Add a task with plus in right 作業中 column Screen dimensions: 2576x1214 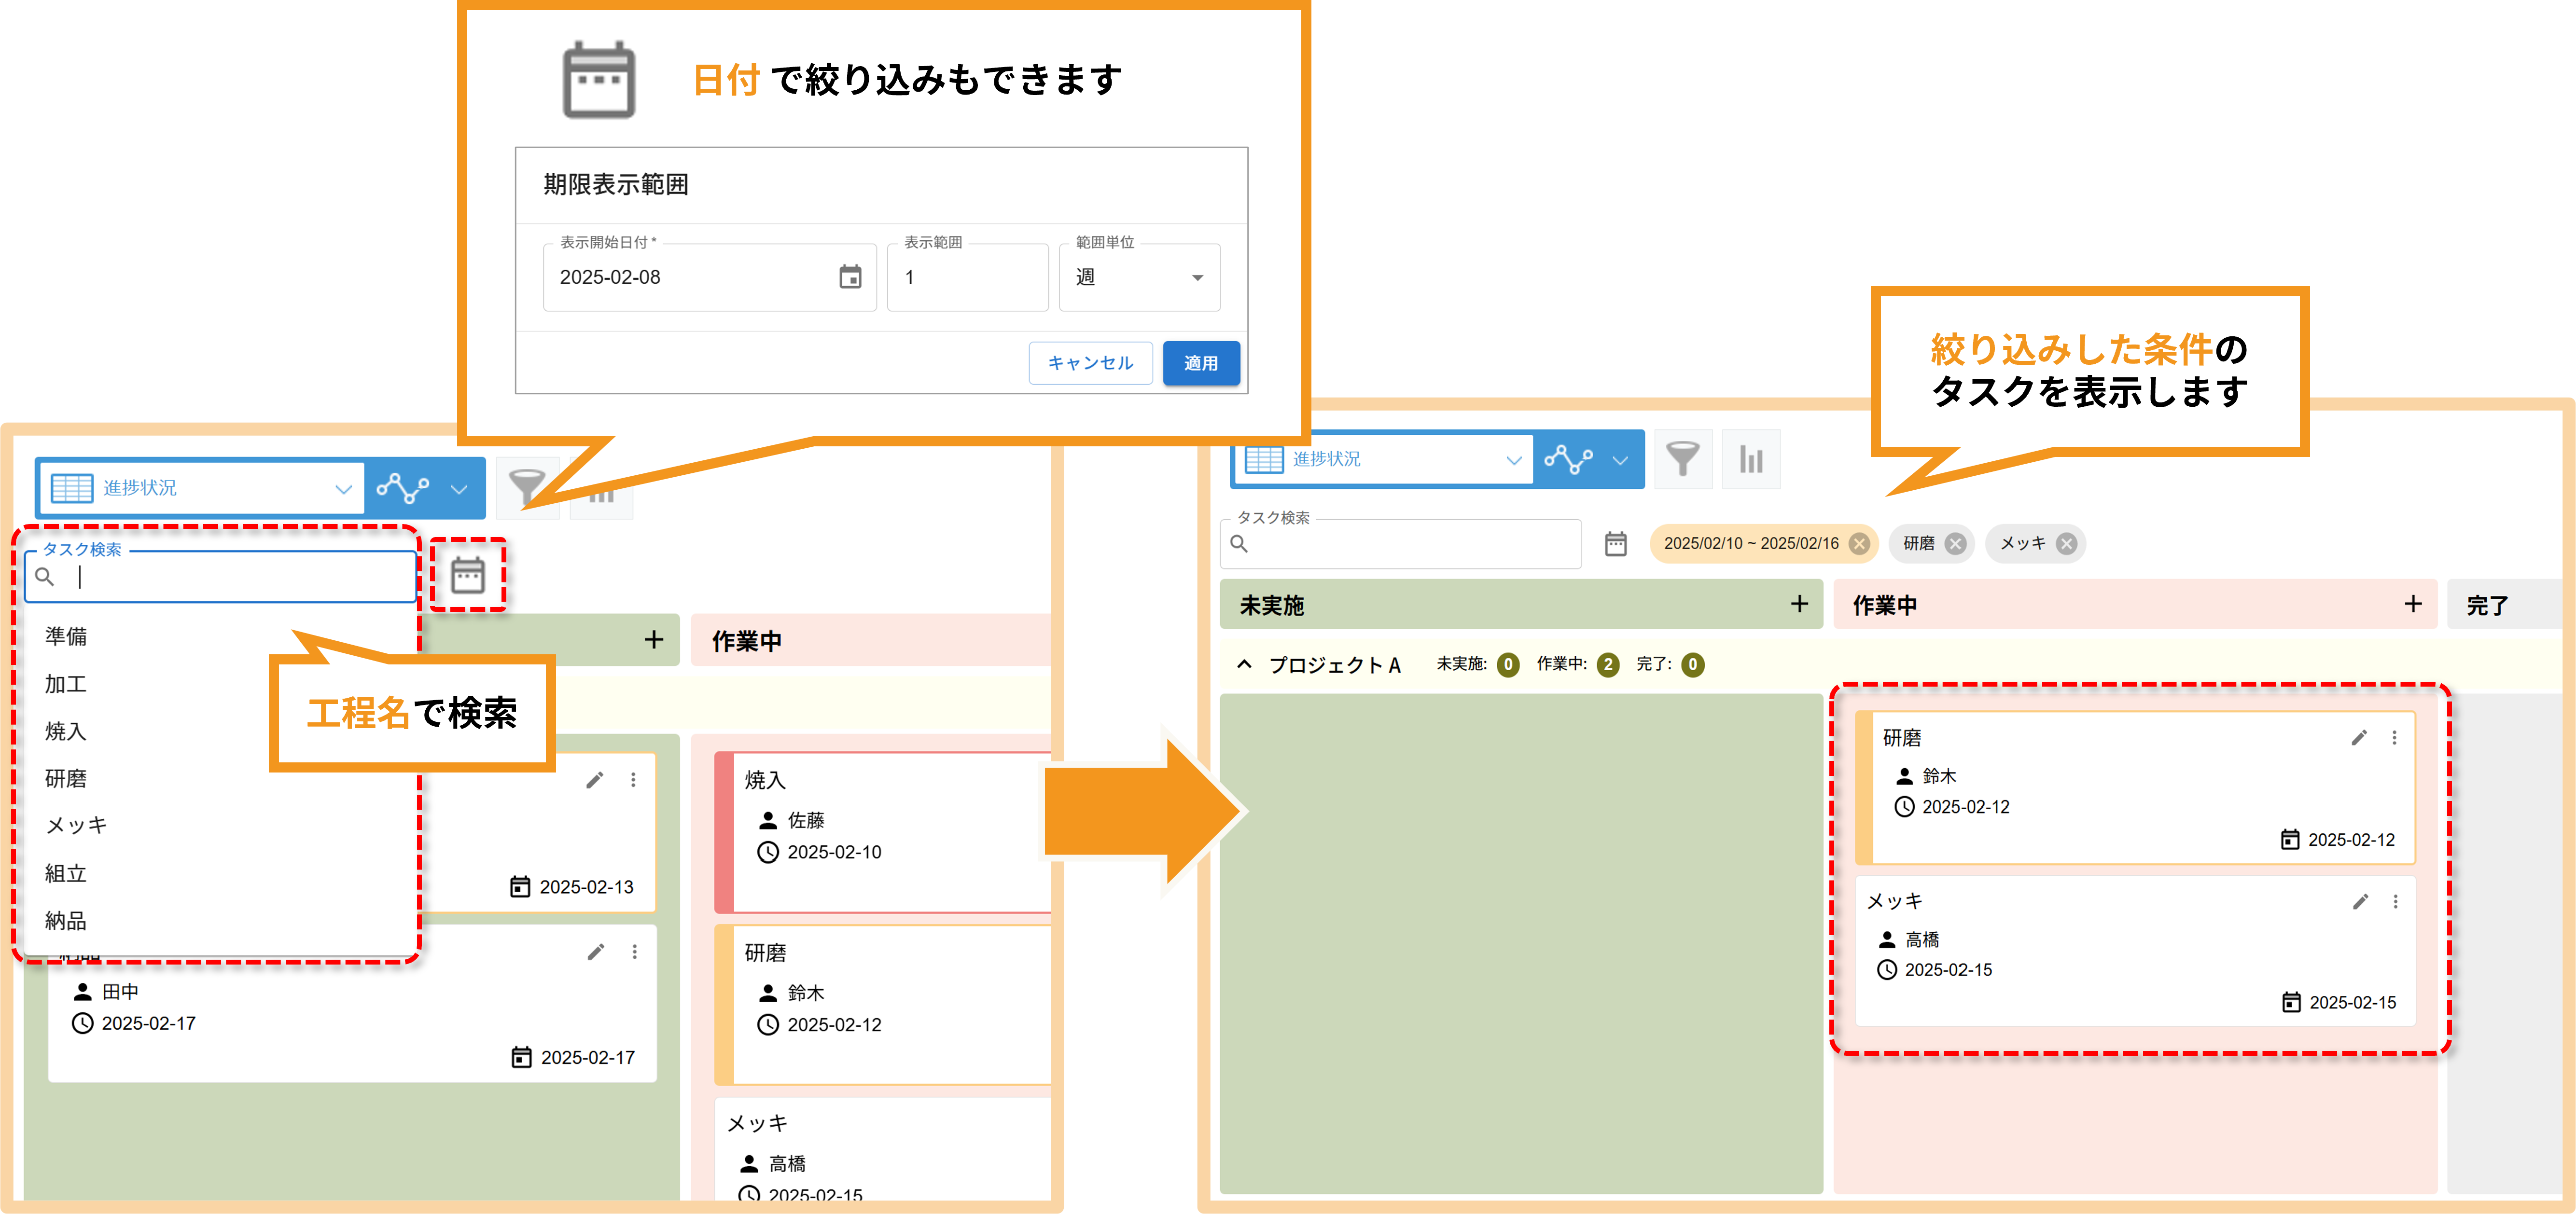[2413, 604]
